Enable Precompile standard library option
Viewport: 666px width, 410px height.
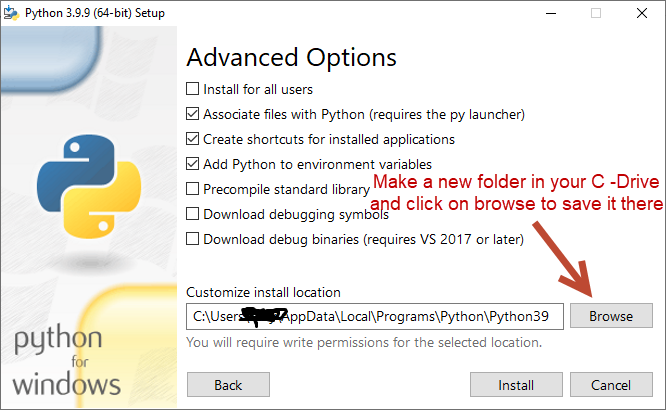pos(193,189)
